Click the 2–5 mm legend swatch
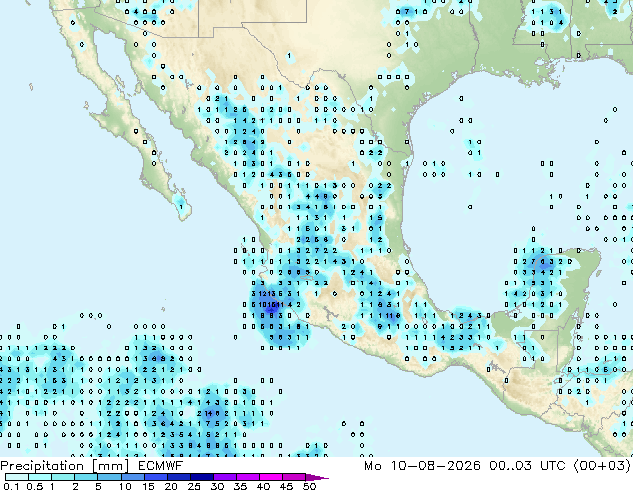634x490 pixels. pos(86,477)
